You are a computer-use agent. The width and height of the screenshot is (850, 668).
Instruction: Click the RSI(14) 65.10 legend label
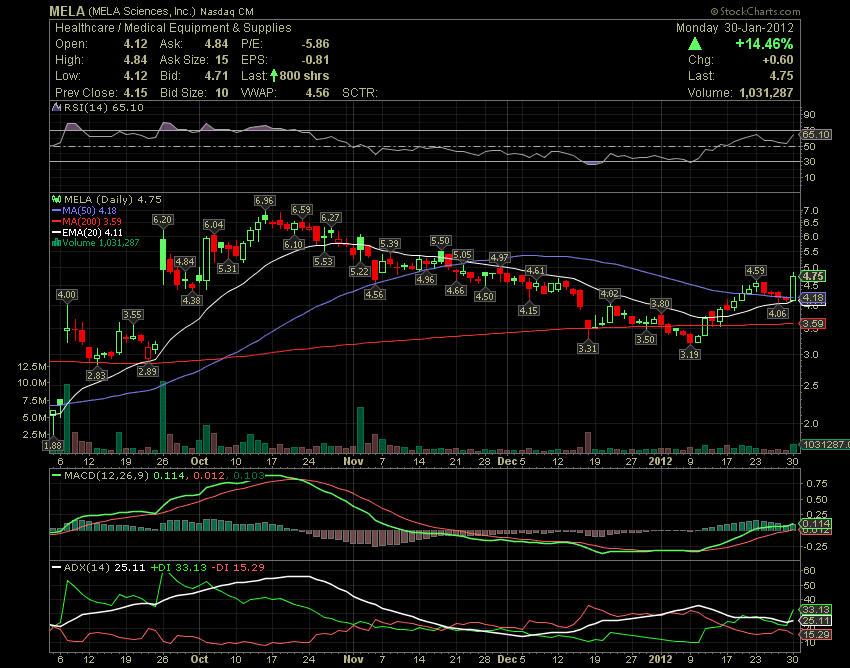click(104, 107)
